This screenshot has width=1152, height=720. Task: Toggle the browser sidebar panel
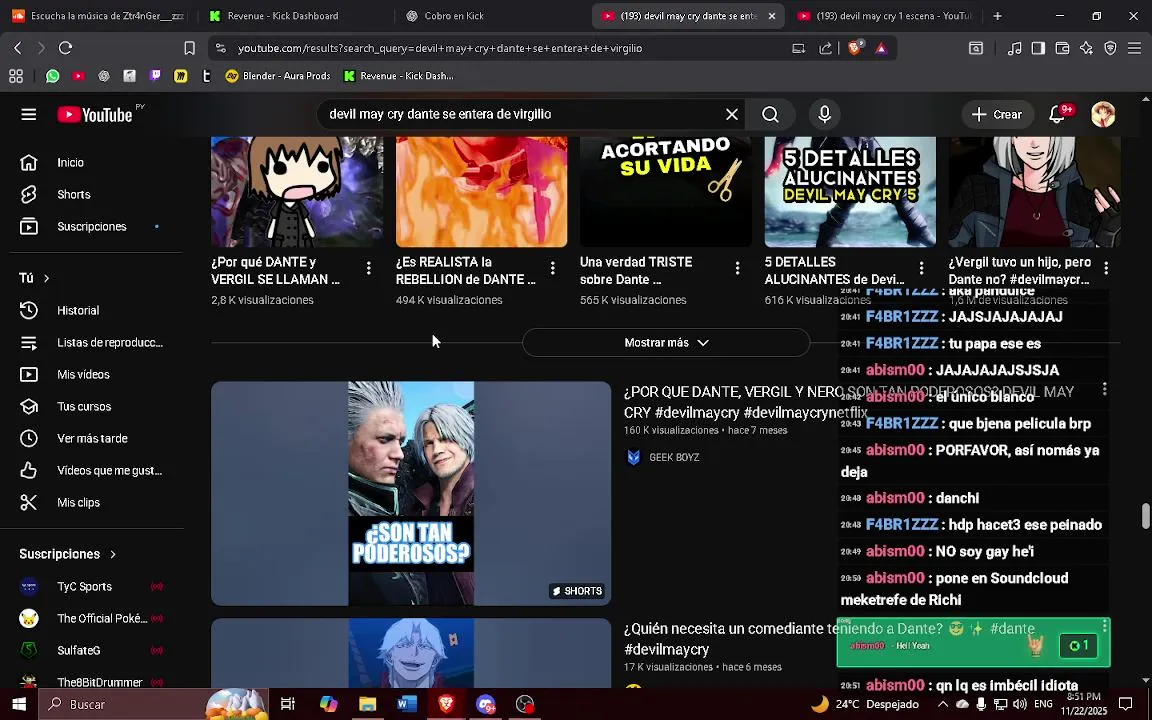pos(1038,48)
